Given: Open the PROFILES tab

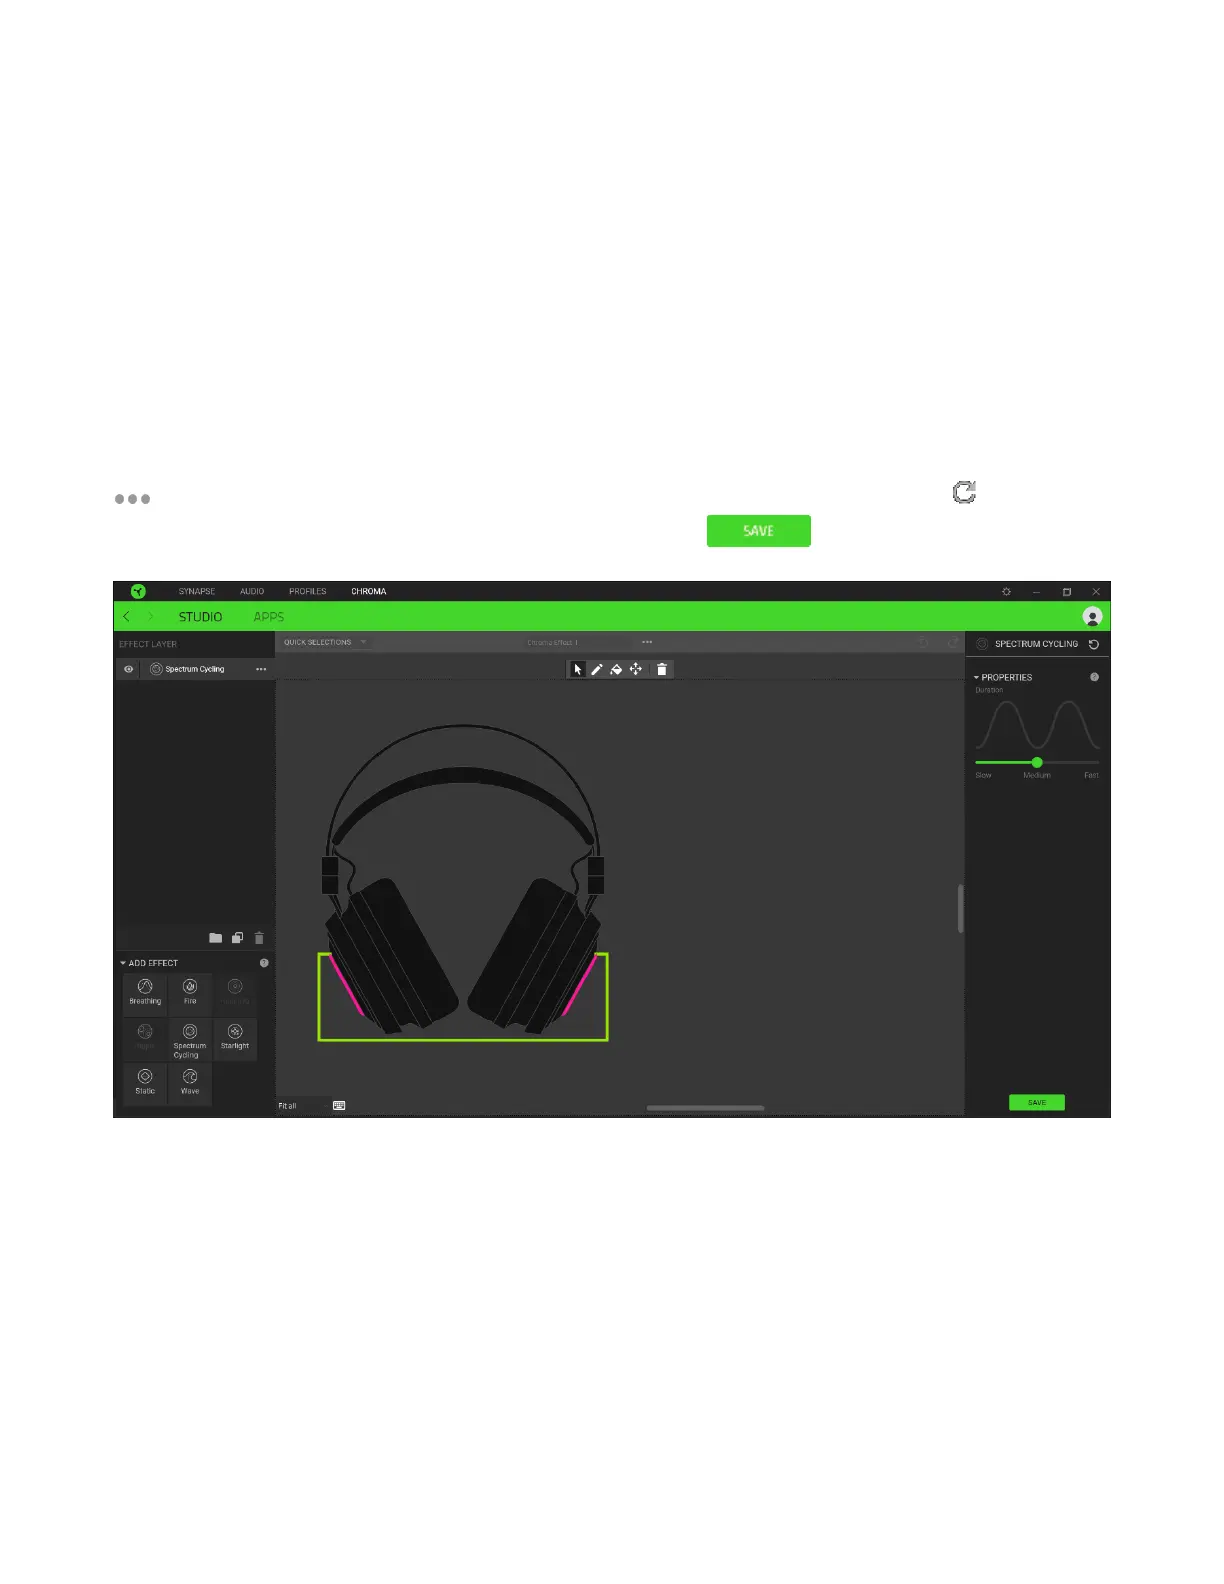Looking at the screenshot, I should (308, 591).
